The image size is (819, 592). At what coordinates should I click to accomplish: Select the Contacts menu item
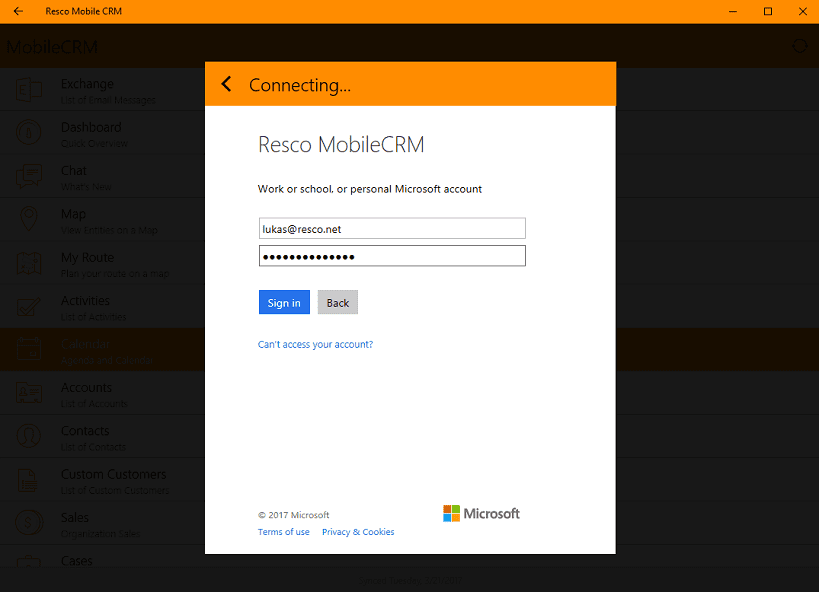102,436
